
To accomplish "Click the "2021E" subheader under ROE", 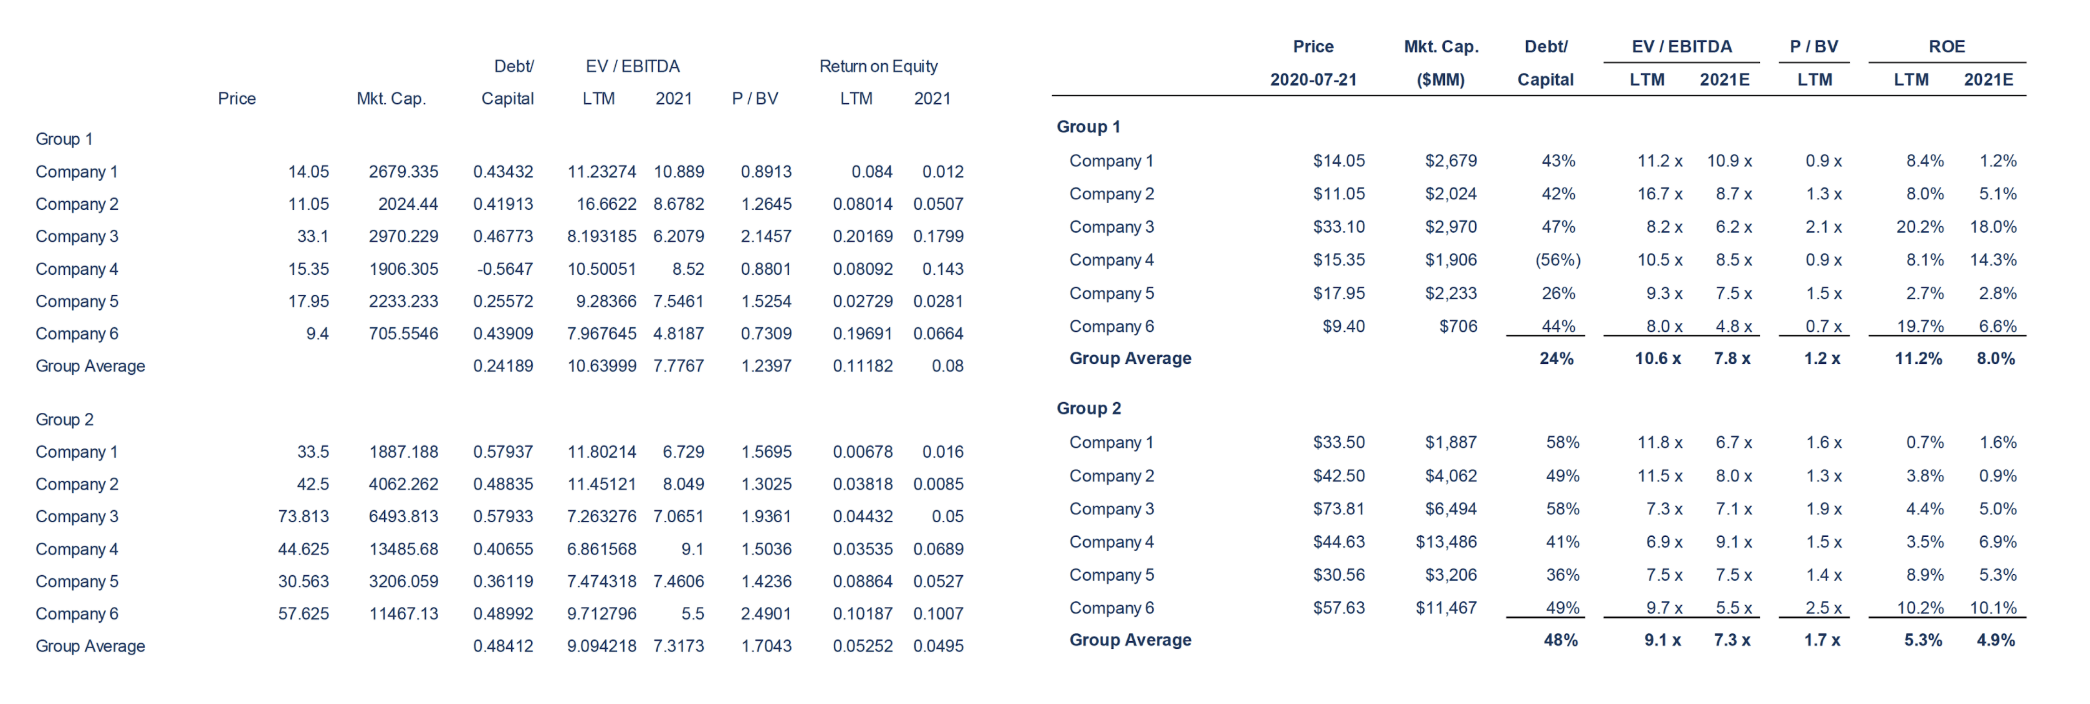I will 1987,80.
